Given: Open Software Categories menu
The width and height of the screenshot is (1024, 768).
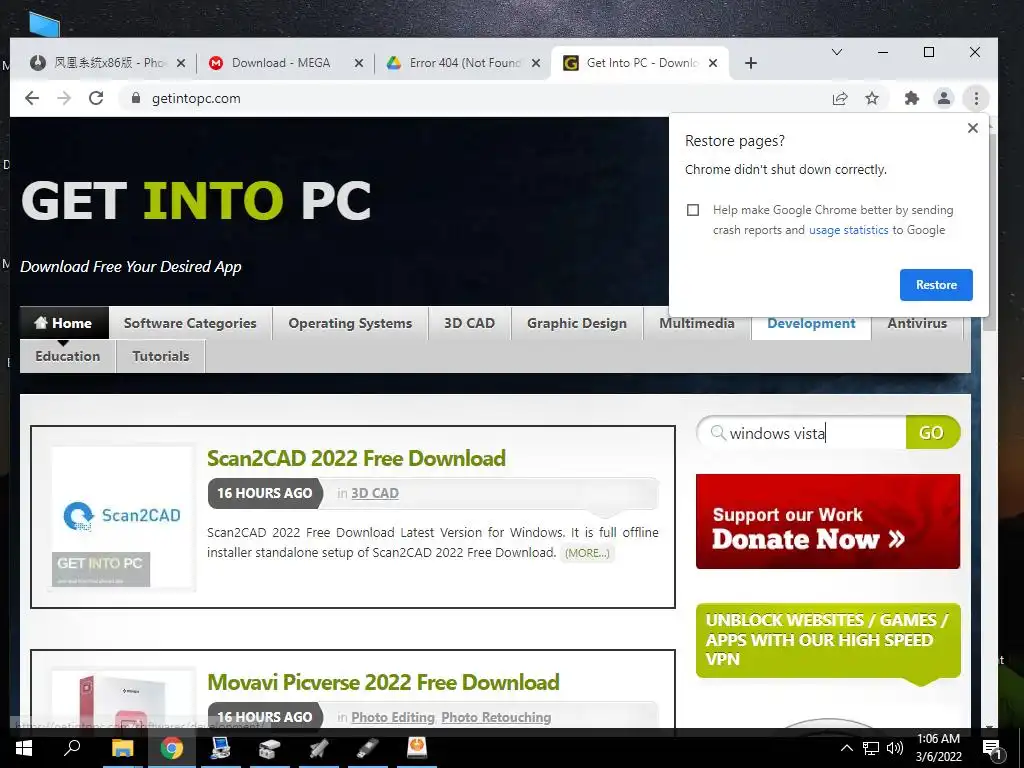Looking at the screenshot, I should point(190,323).
